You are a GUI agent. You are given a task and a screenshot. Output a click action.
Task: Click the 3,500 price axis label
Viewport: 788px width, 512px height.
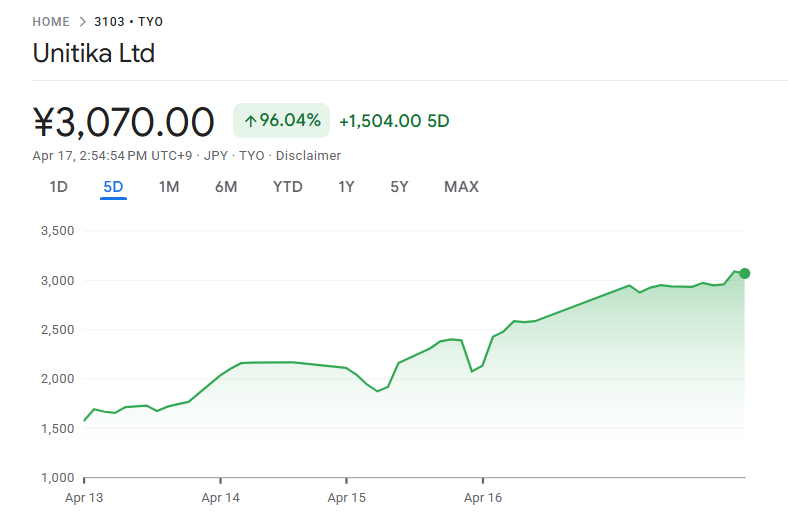(57, 231)
